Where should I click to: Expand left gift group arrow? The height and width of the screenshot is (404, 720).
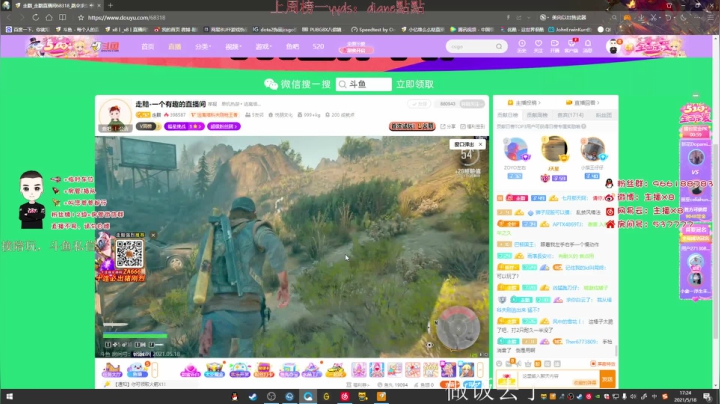click(x=155, y=370)
